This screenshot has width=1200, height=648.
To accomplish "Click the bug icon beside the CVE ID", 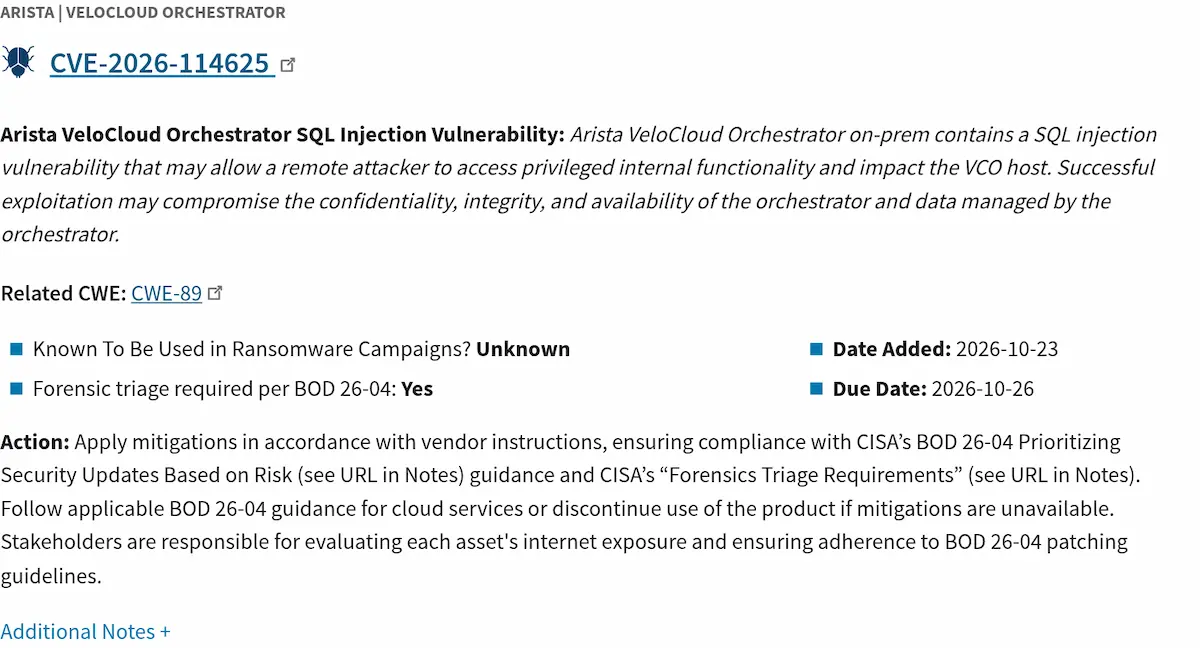I will coord(18,62).
